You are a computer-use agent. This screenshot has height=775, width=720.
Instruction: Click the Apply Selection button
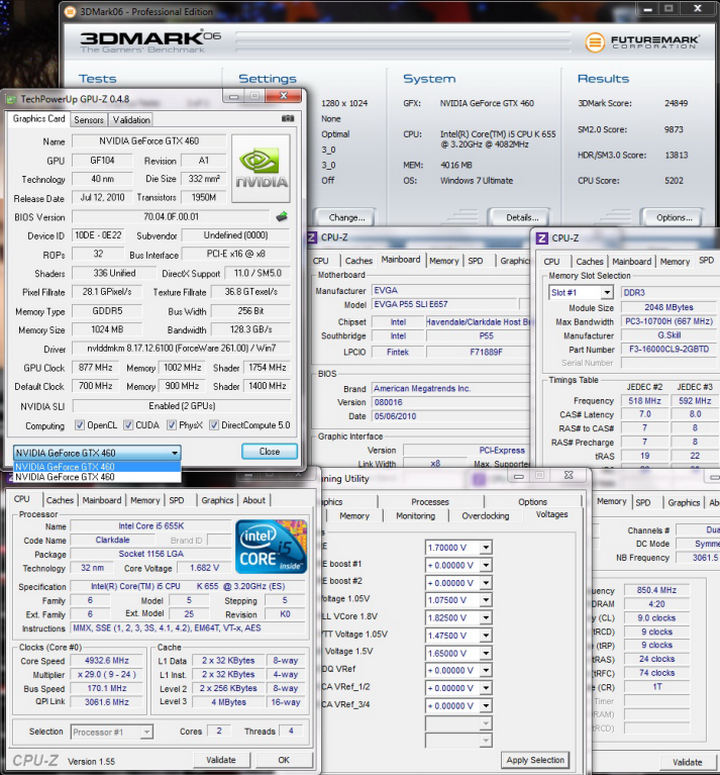tap(535, 760)
